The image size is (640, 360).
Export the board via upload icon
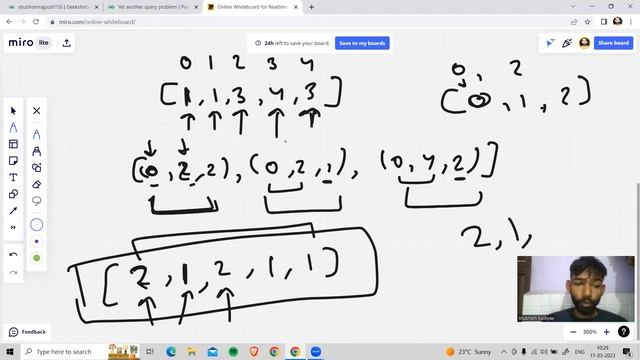click(67, 43)
